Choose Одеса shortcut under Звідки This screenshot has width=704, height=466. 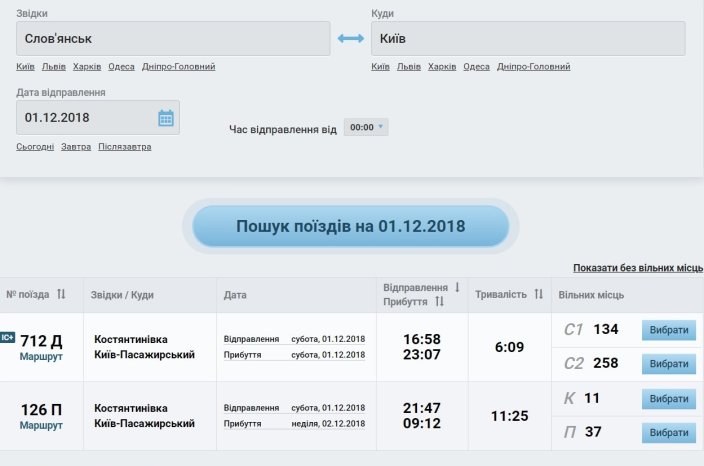coord(121,66)
